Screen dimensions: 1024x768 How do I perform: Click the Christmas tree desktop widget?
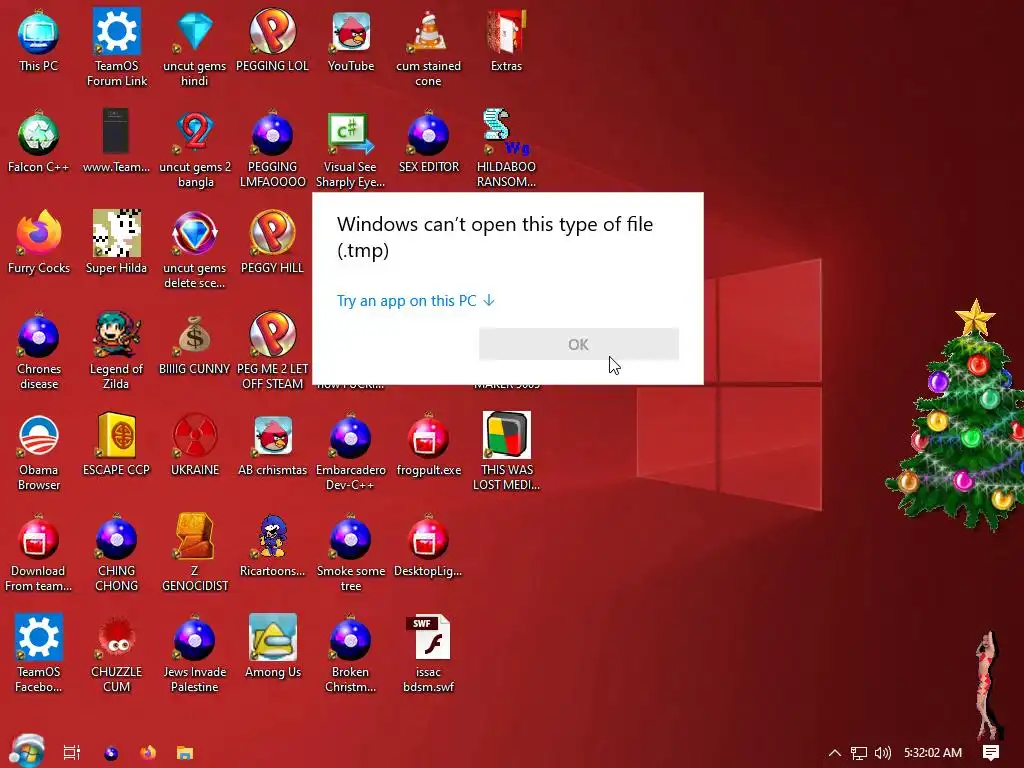(956, 415)
